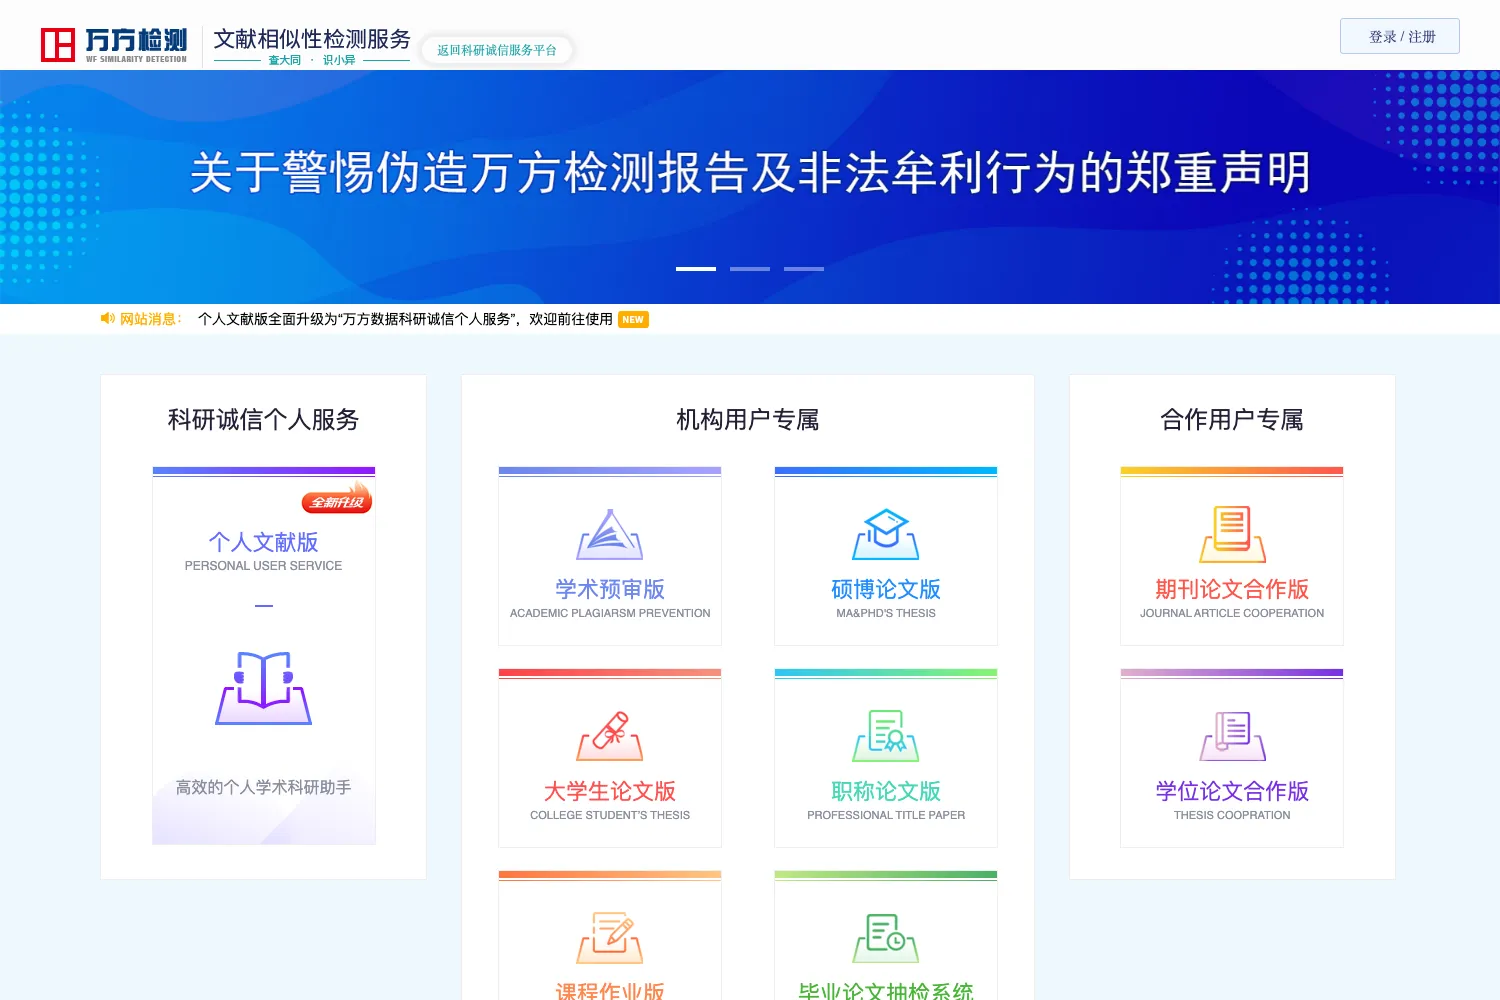Screen dimensions: 1500x1000
Task: Open the 期刊论文合作版 title link
Action: [x=1232, y=589]
